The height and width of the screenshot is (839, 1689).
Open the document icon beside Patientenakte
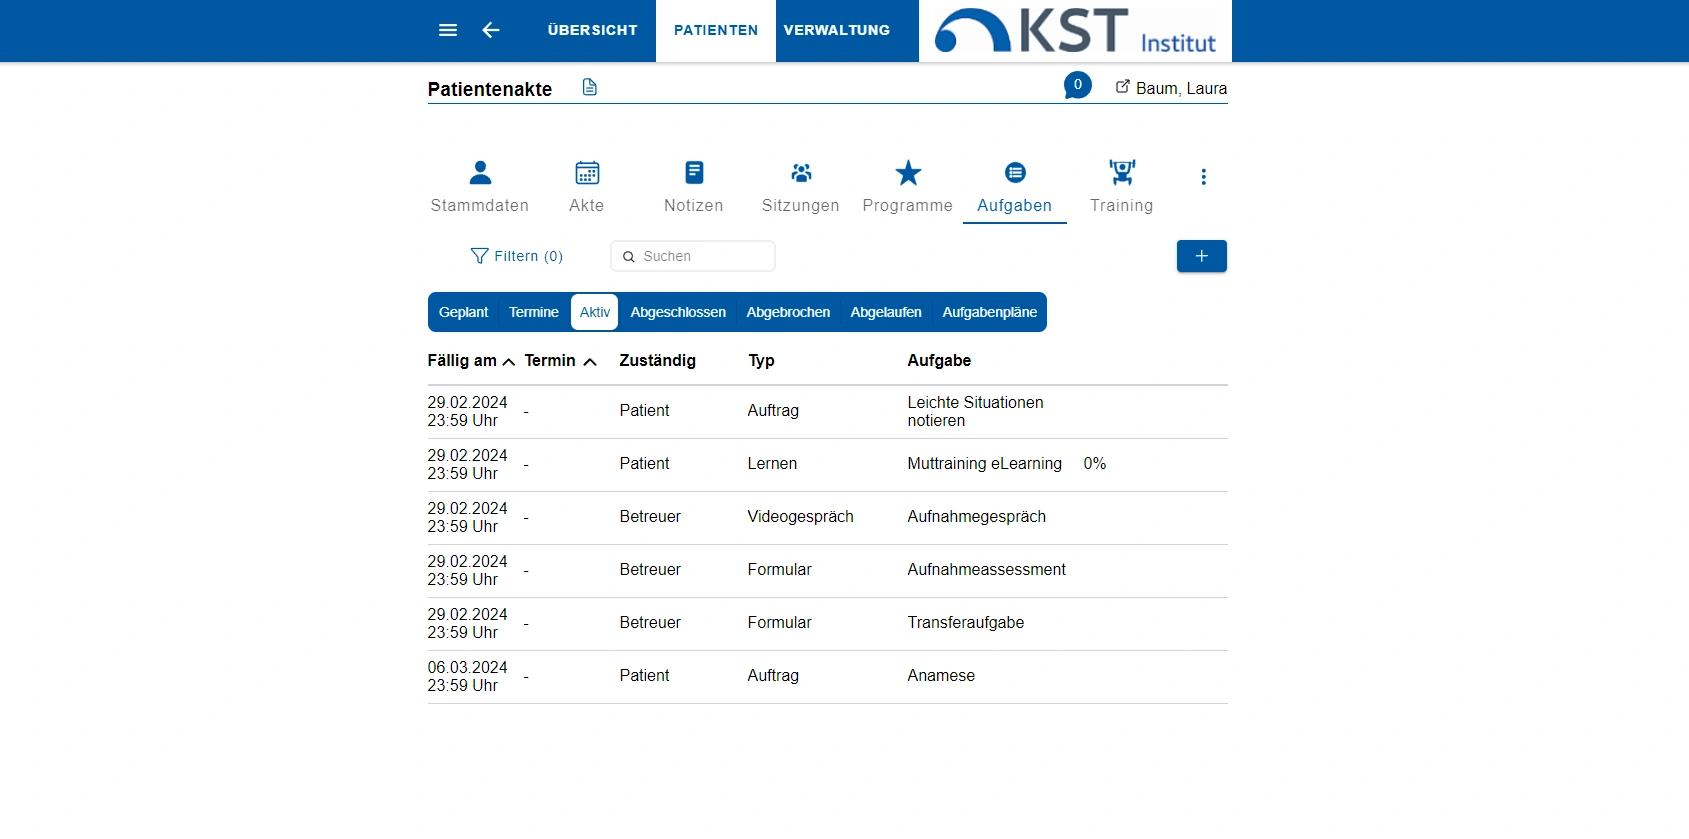[590, 88]
